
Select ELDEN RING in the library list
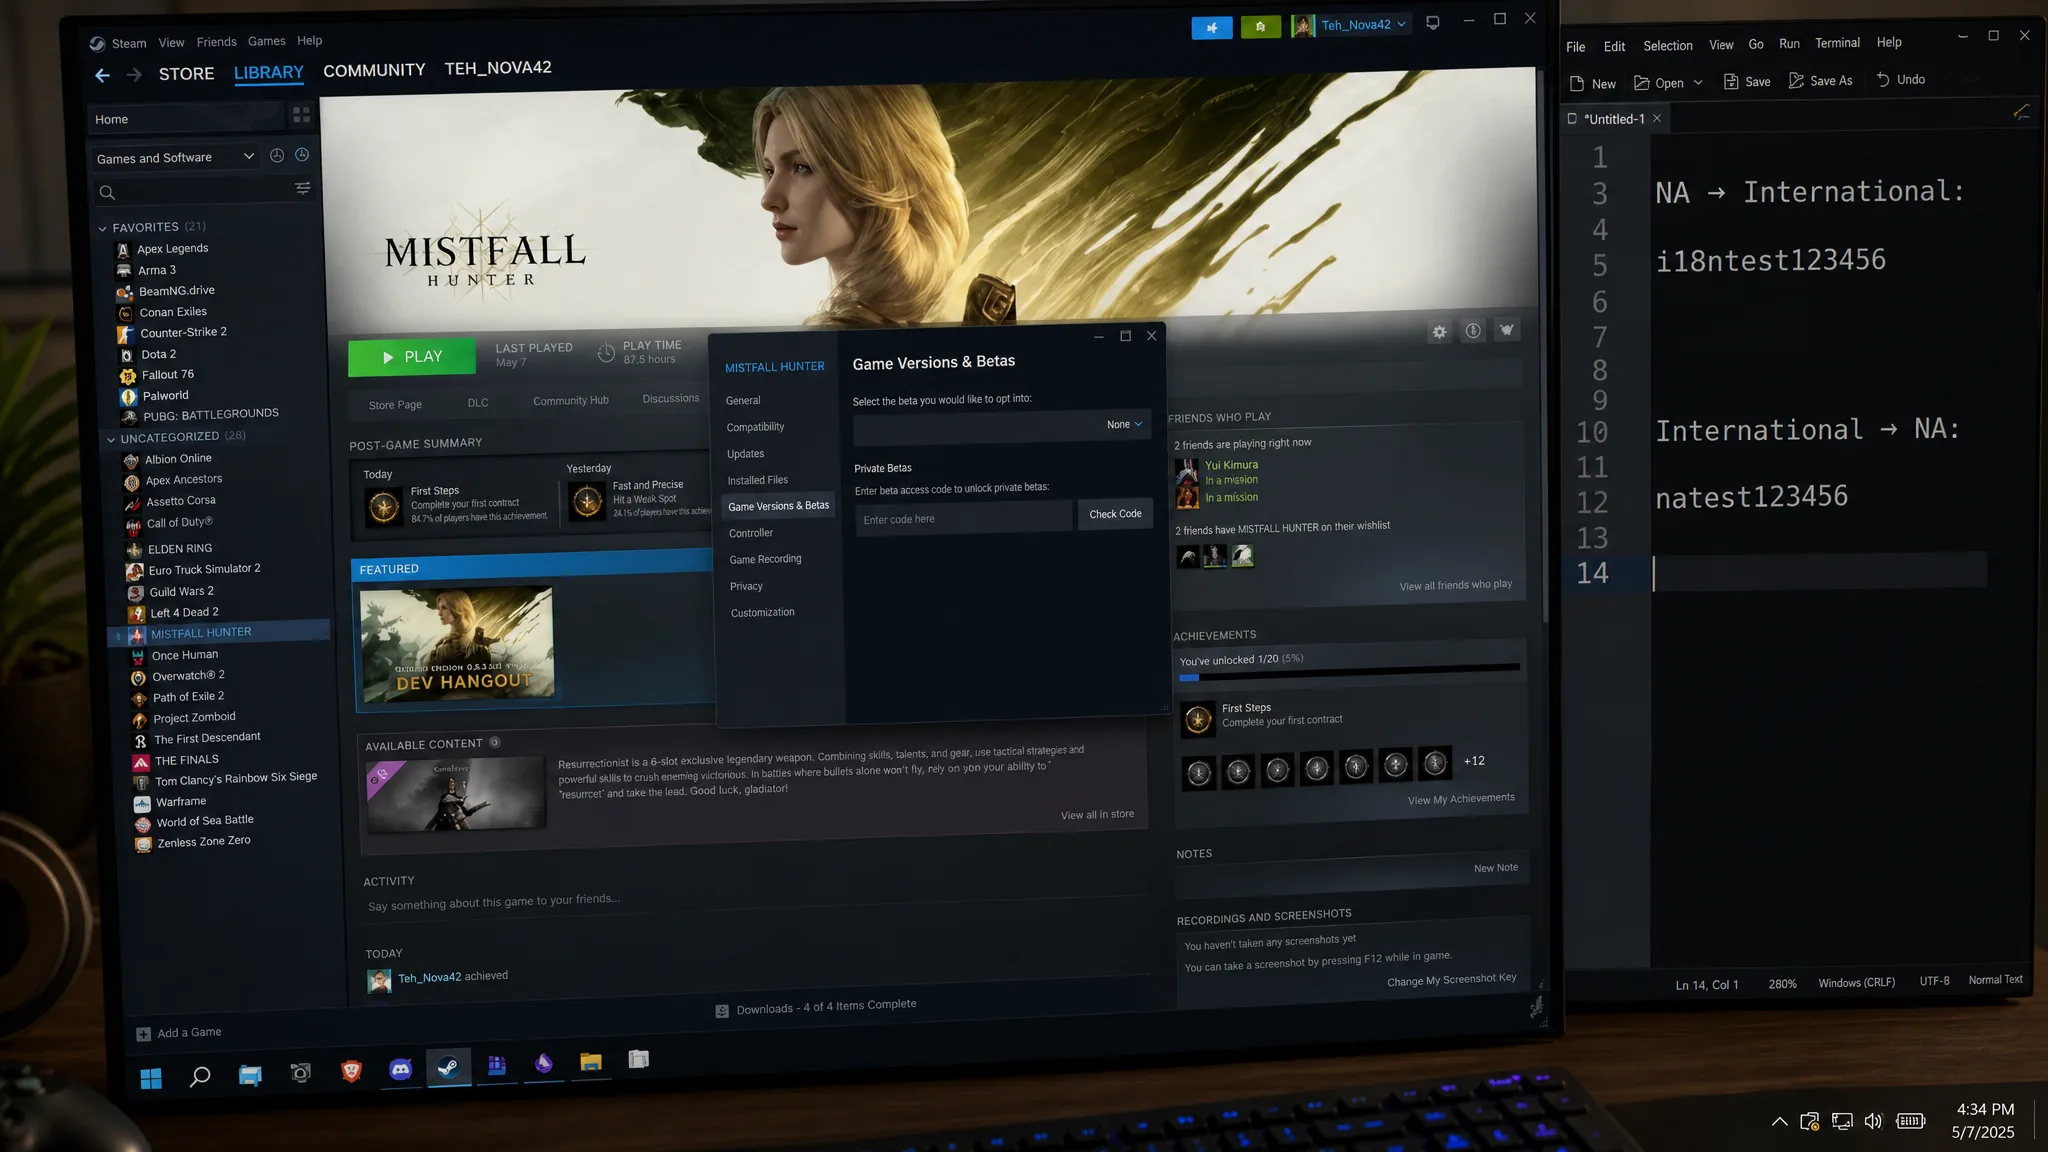(x=179, y=549)
